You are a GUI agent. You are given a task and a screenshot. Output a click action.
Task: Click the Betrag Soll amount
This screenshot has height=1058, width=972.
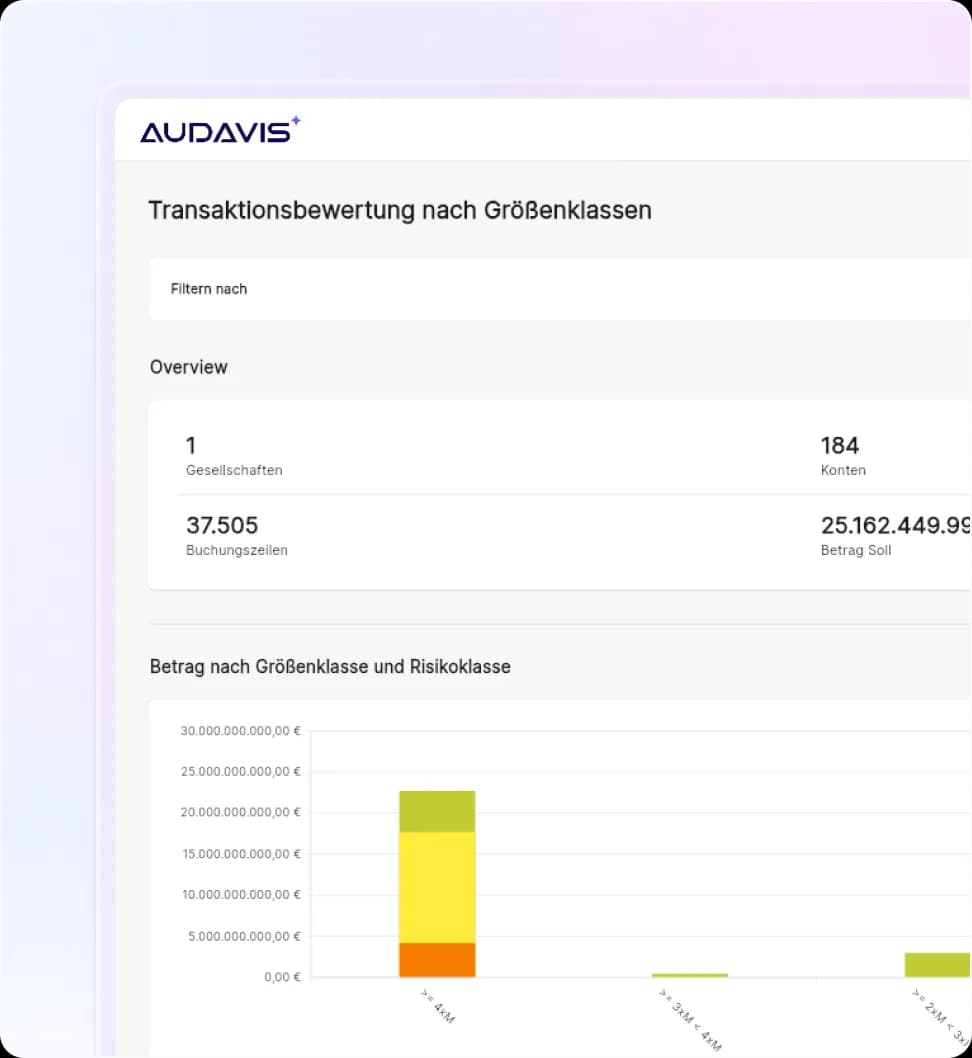896,525
